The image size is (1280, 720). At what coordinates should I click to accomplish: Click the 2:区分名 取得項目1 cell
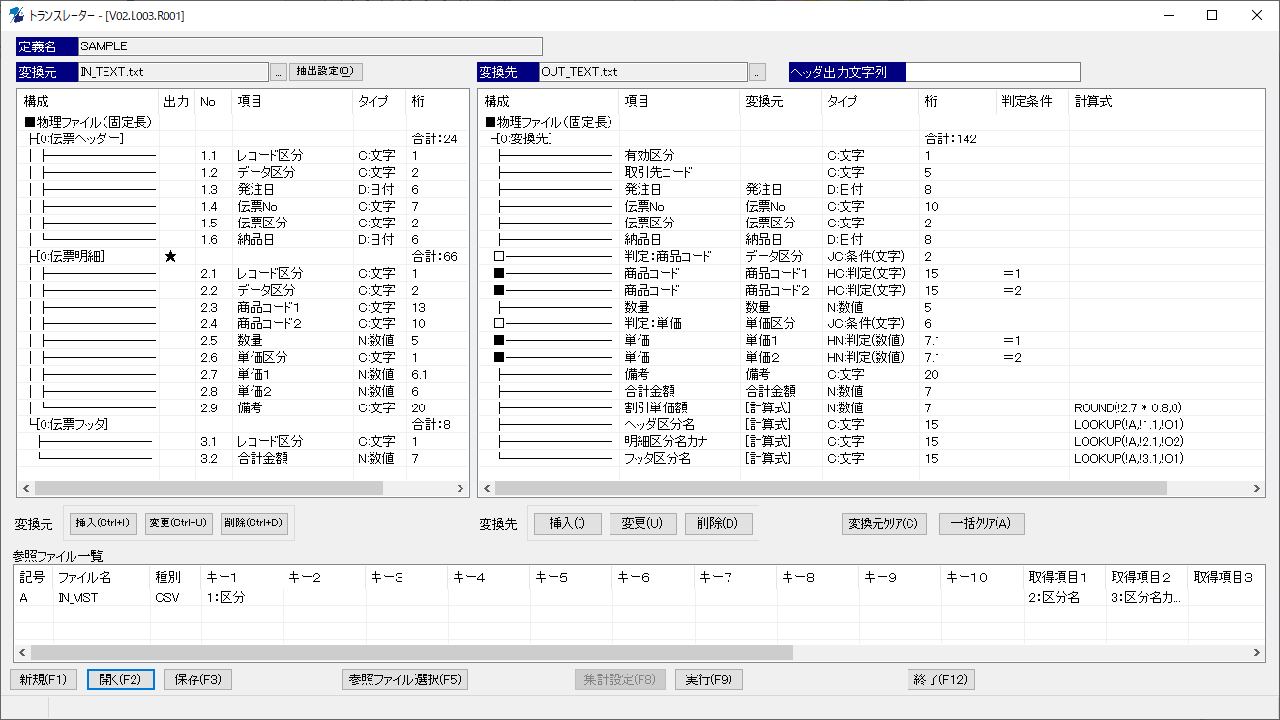(1054, 598)
